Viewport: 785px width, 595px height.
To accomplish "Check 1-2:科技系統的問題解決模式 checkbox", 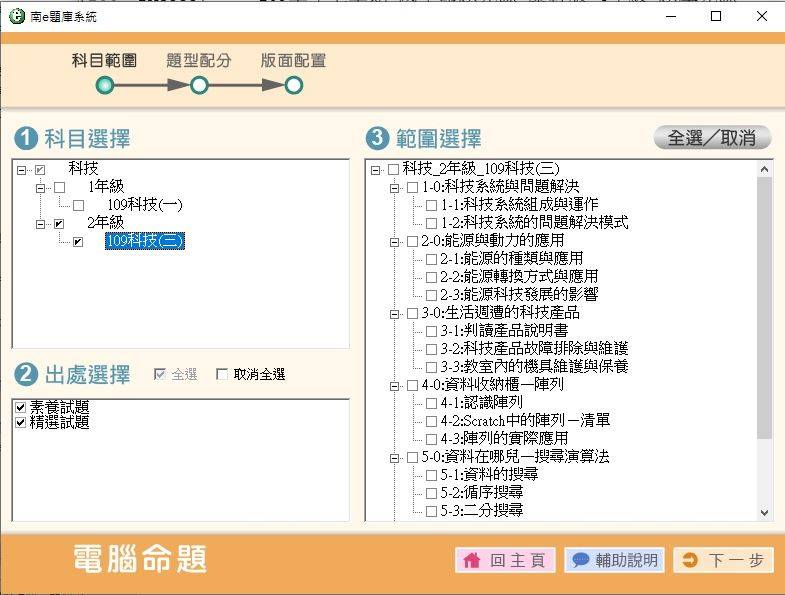I will click(x=432, y=223).
